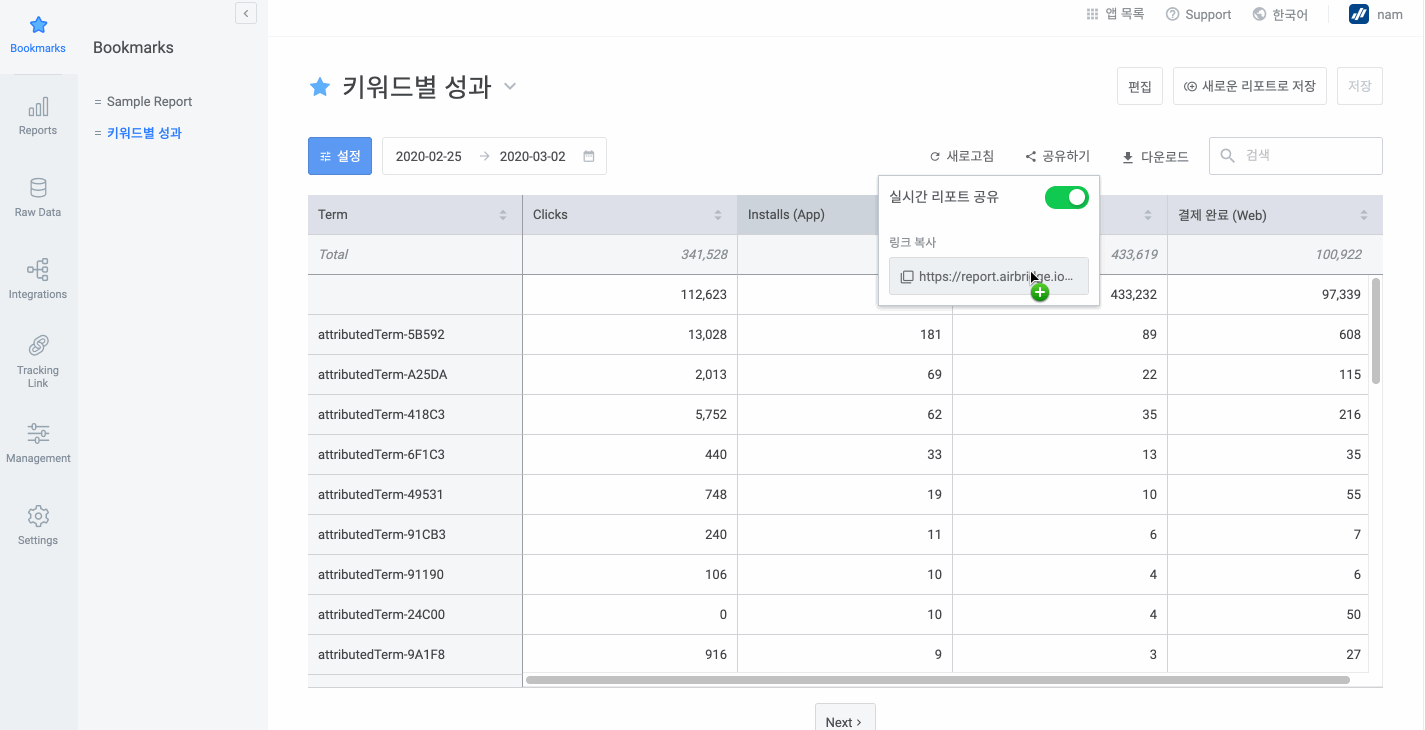
Task: Select the 키워드별 성과 bookmark
Action: click(x=144, y=133)
